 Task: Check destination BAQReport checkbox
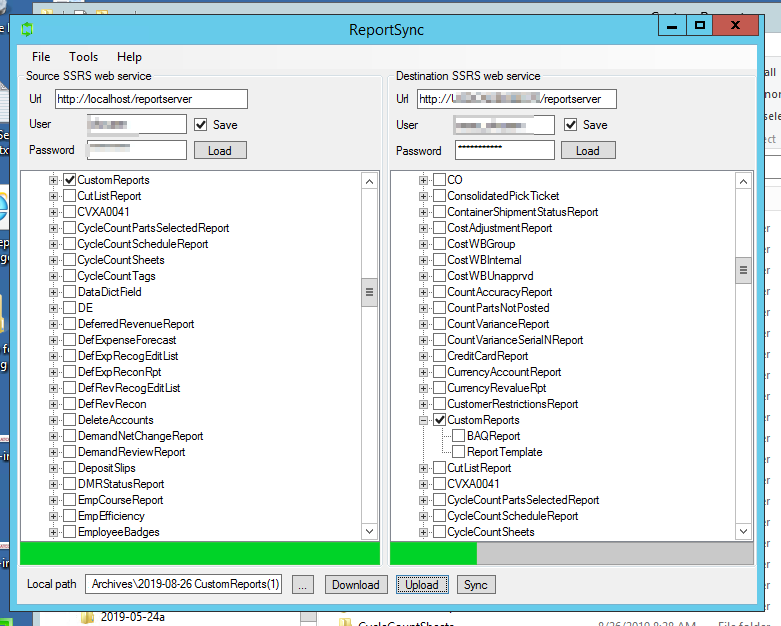click(x=459, y=436)
